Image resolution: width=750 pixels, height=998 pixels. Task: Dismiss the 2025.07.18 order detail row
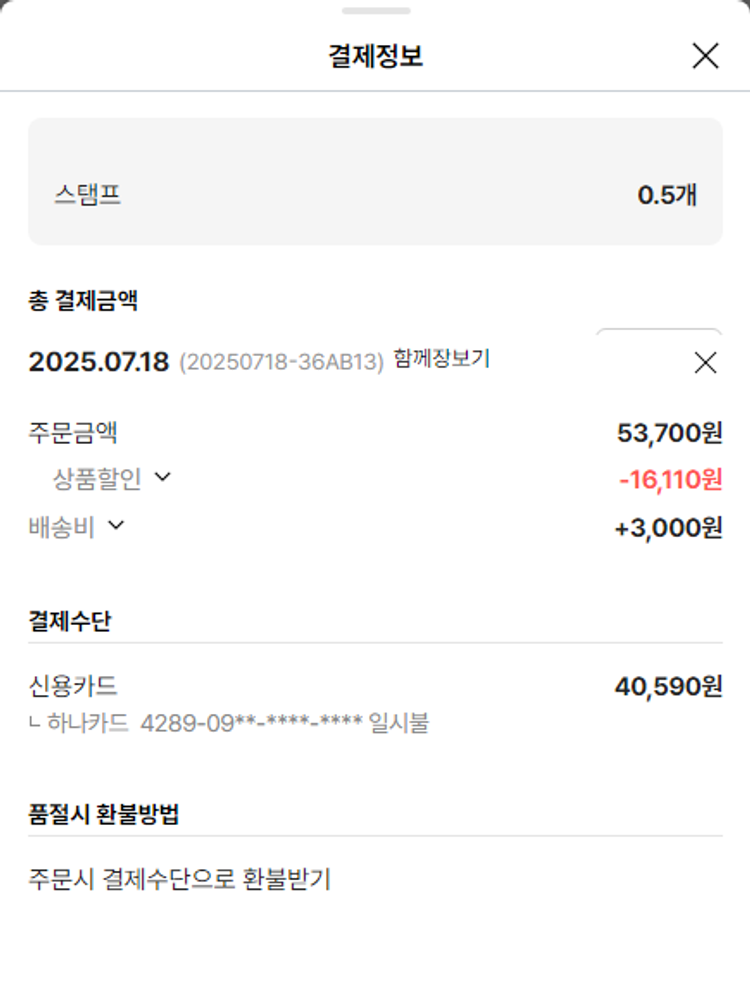[705, 363]
